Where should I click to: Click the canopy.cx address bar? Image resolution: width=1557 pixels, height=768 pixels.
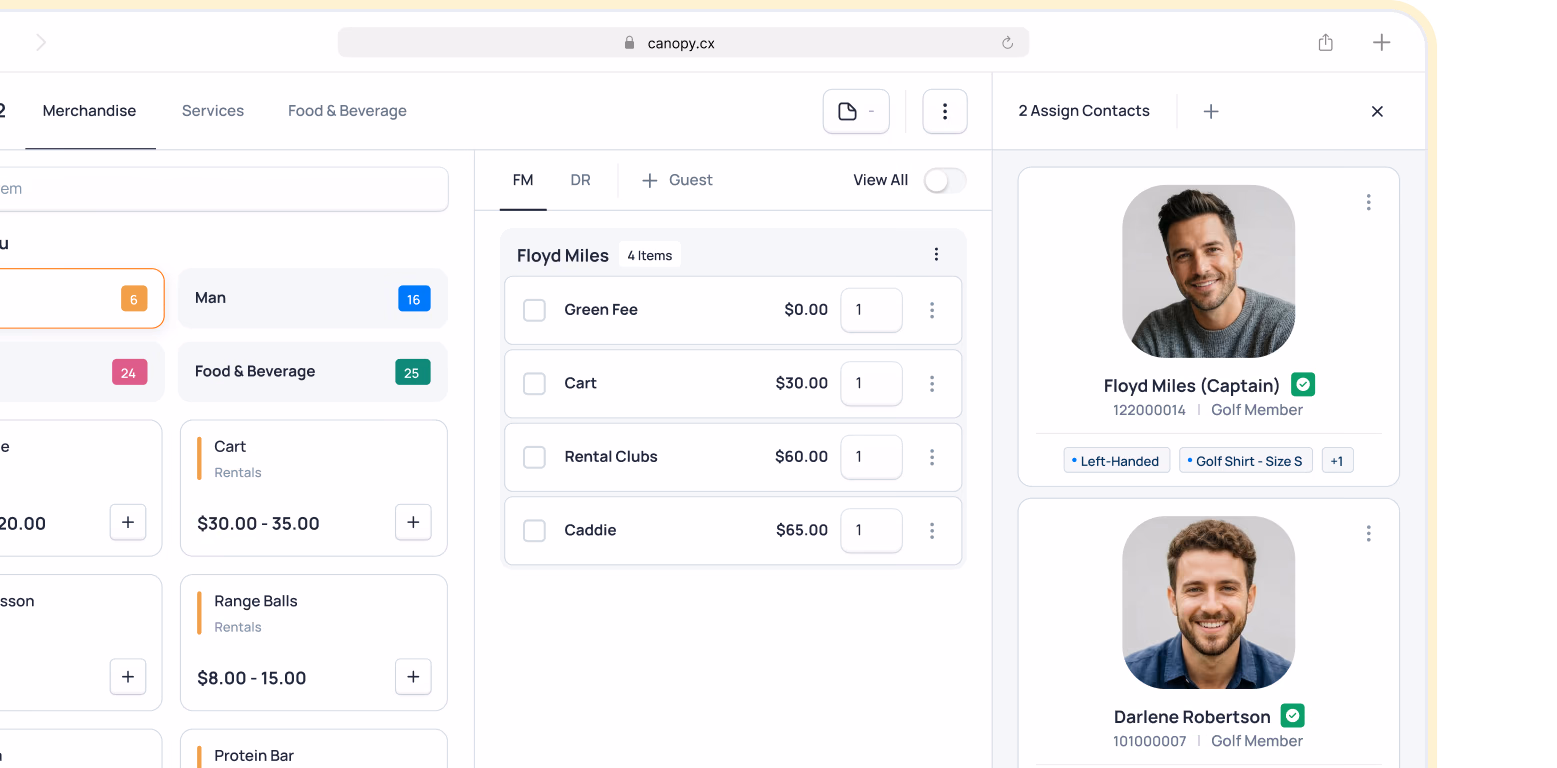[x=683, y=42]
